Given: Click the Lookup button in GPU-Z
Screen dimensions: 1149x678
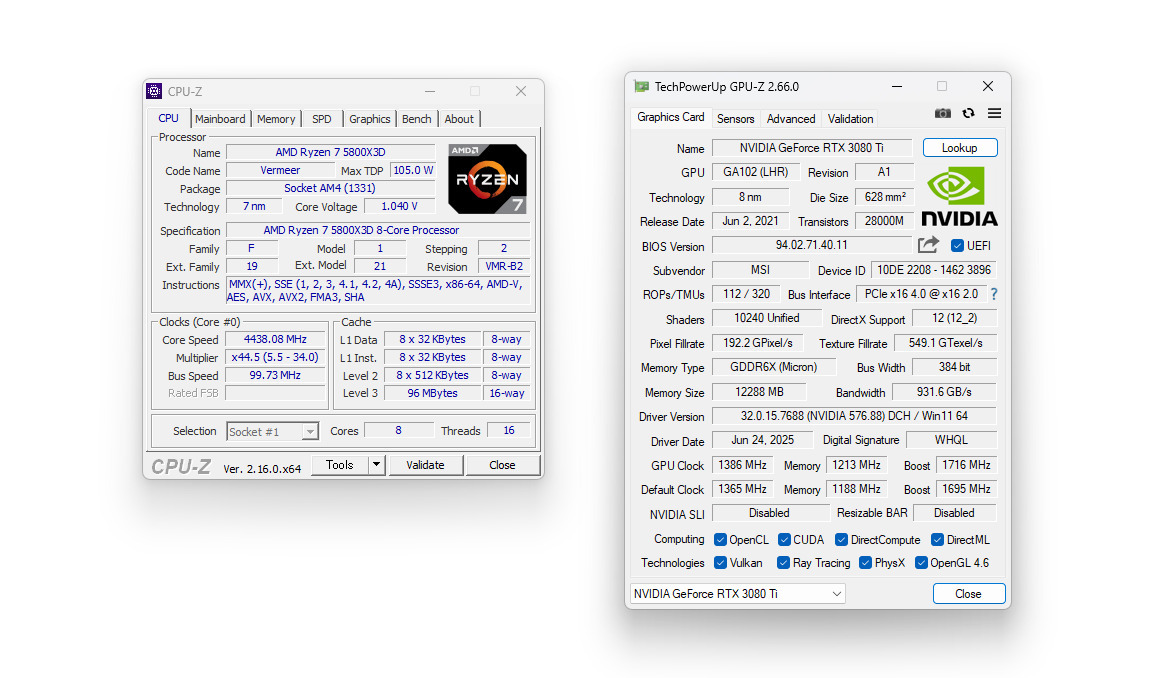Looking at the screenshot, I should coord(960,148).
